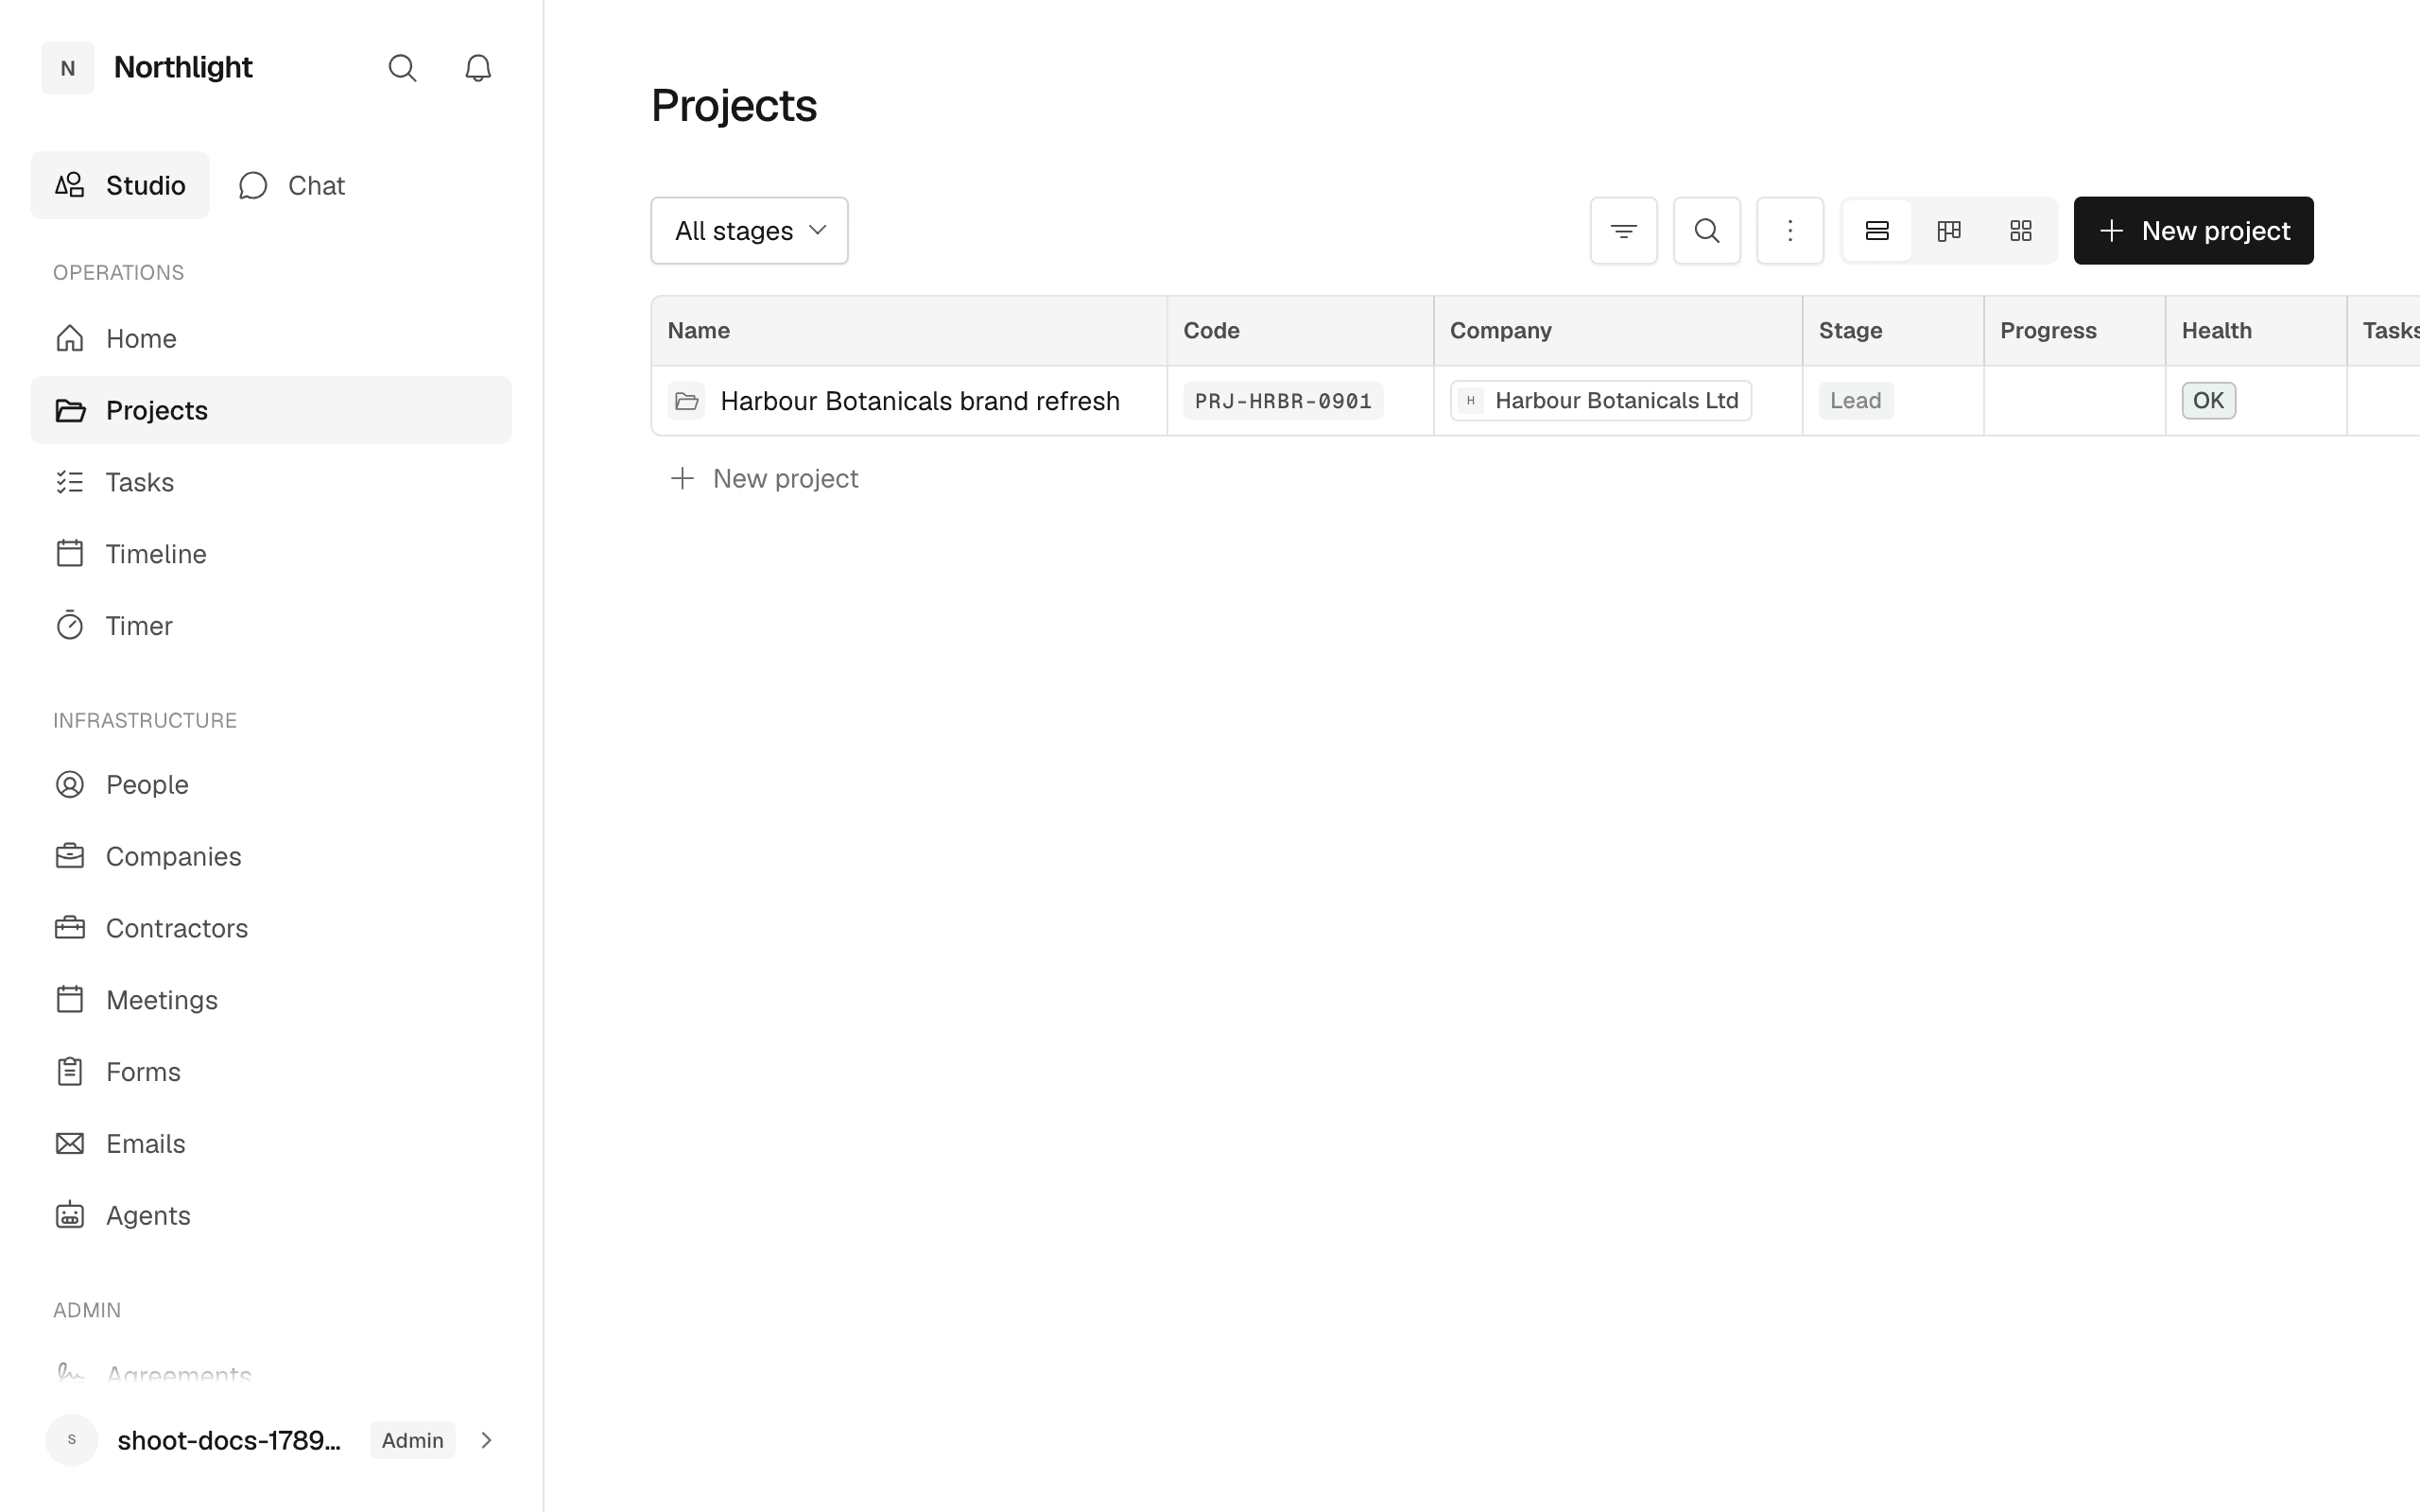
Task: Open People in sidebar
Action: (x=271, y=784)
